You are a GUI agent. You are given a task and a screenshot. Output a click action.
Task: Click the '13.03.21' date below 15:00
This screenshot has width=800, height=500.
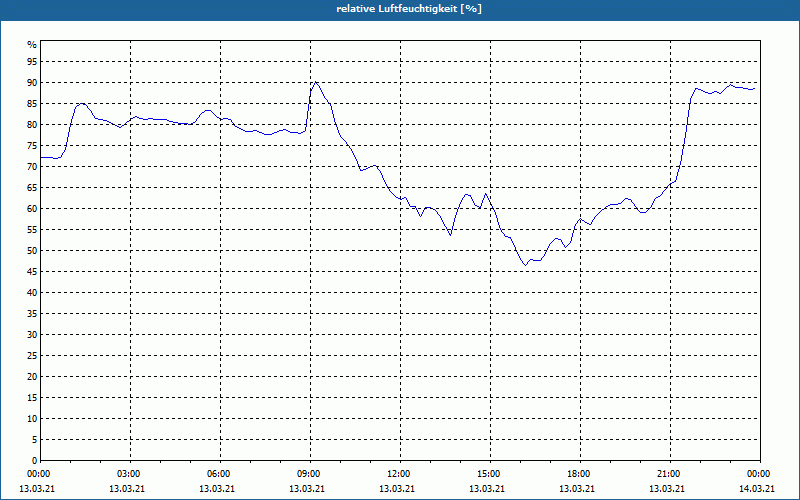click(x=487, y=488)
